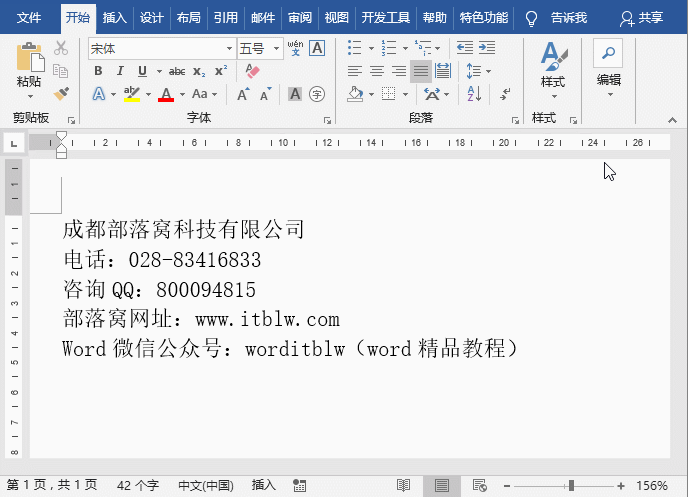Screen dimensions: 688x497
Task: Click the Clear Formatting eraser icon
Action: (252, 71)
